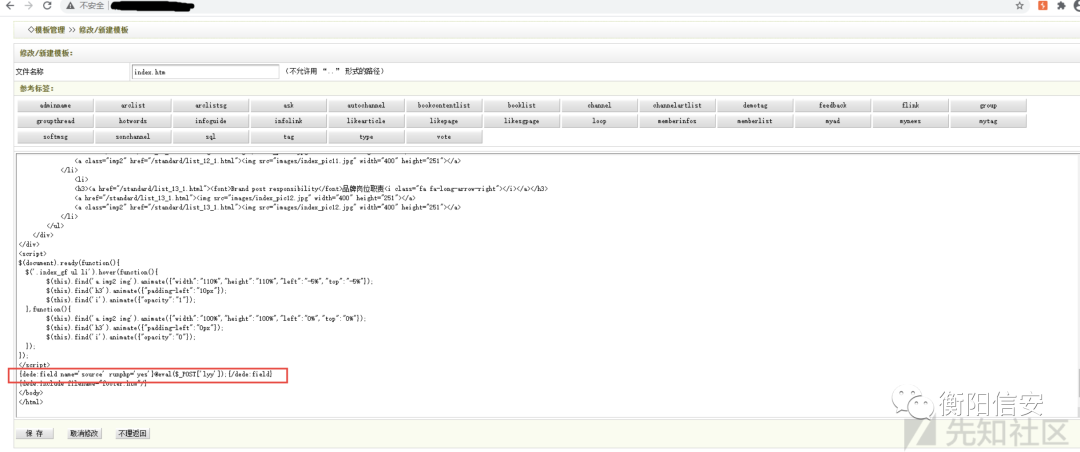Insert the myad tag
Image resolution: width=1080 pixels, height=452 pixels.
(833, 121)
